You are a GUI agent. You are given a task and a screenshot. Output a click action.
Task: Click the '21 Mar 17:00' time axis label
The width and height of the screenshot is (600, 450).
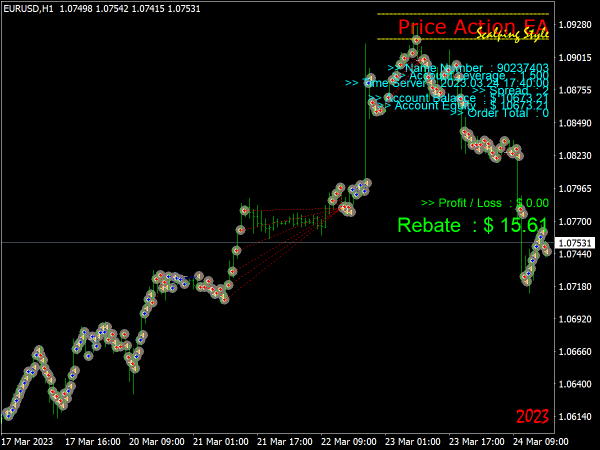tap(285, 442)
